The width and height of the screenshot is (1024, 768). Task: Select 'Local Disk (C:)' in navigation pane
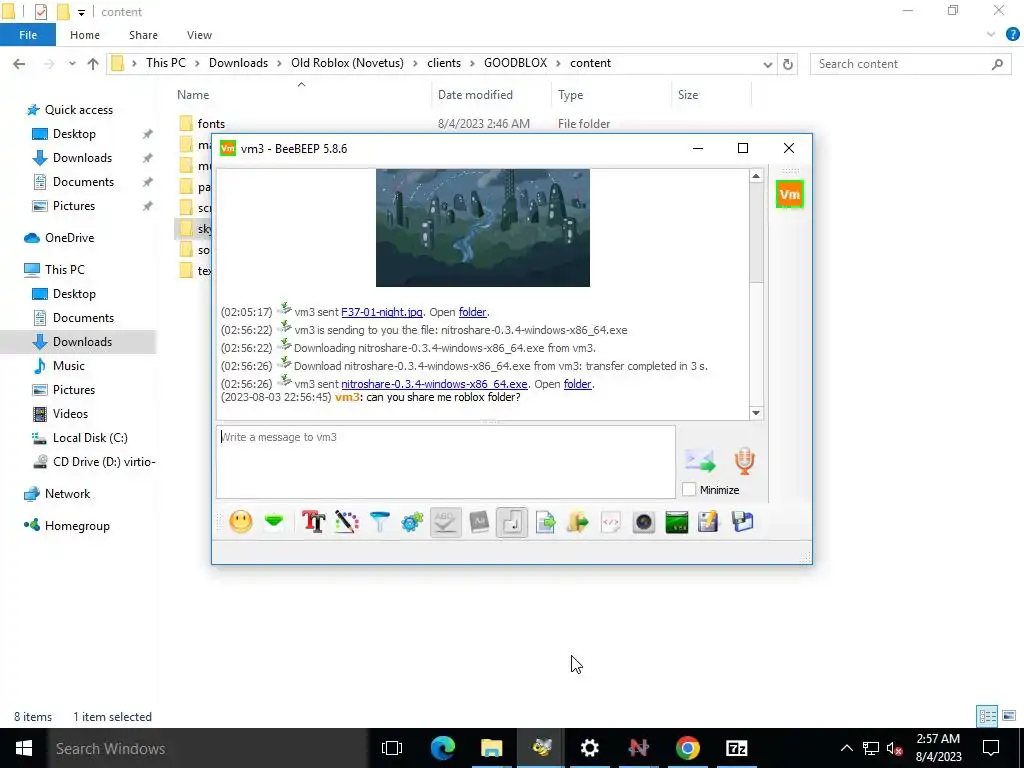pyautogui.click(x=90, y=438)
